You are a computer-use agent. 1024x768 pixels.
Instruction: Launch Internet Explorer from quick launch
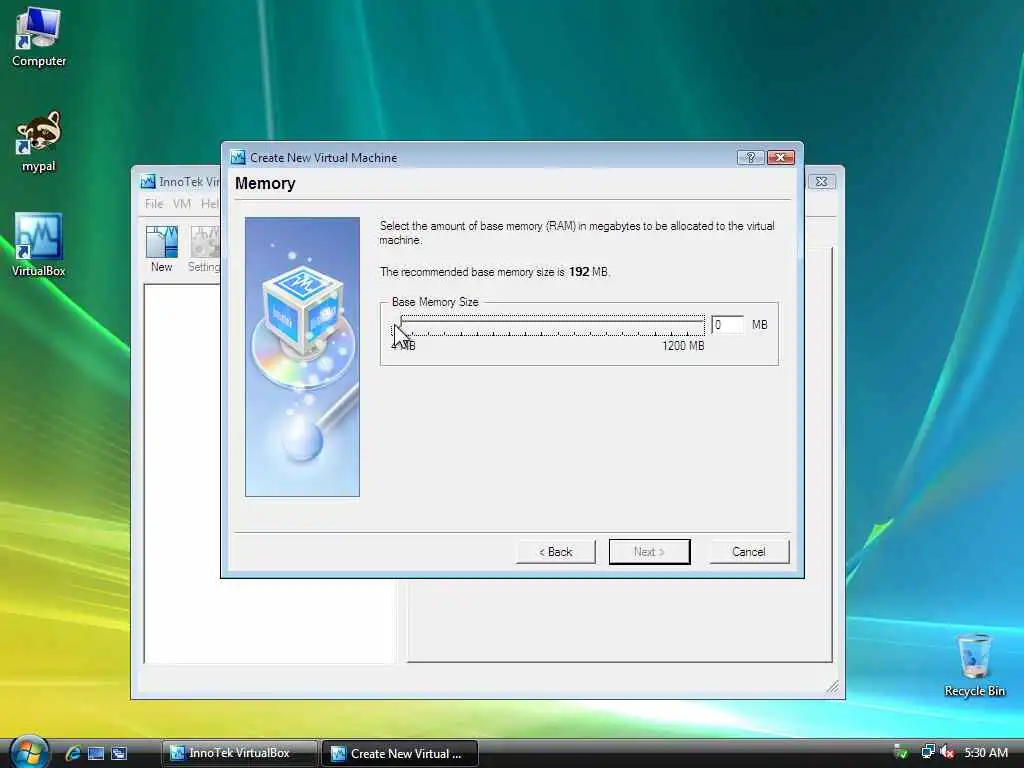point(72,753)
